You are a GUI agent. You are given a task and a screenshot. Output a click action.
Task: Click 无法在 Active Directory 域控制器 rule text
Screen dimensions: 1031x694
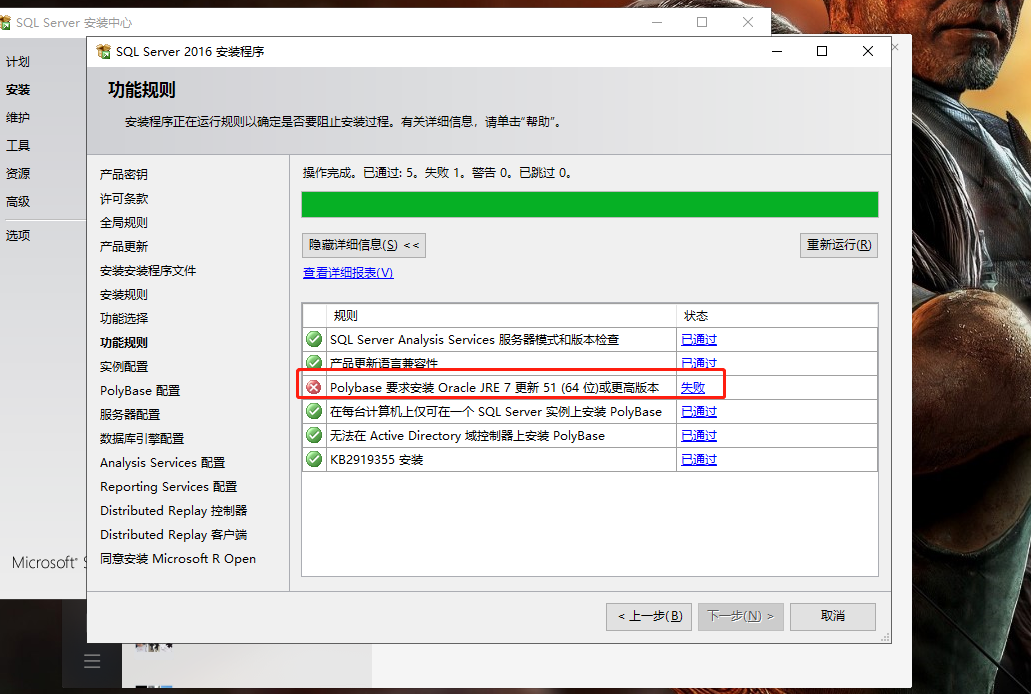coord(467,435)
